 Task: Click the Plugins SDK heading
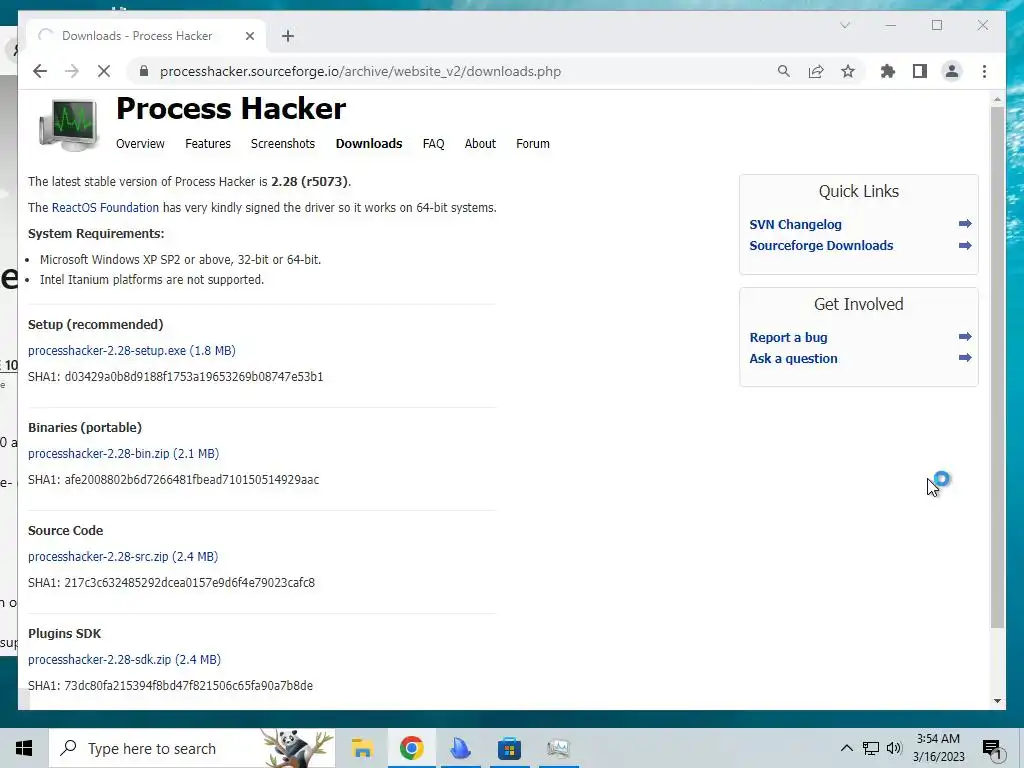[x=65, y=633]
